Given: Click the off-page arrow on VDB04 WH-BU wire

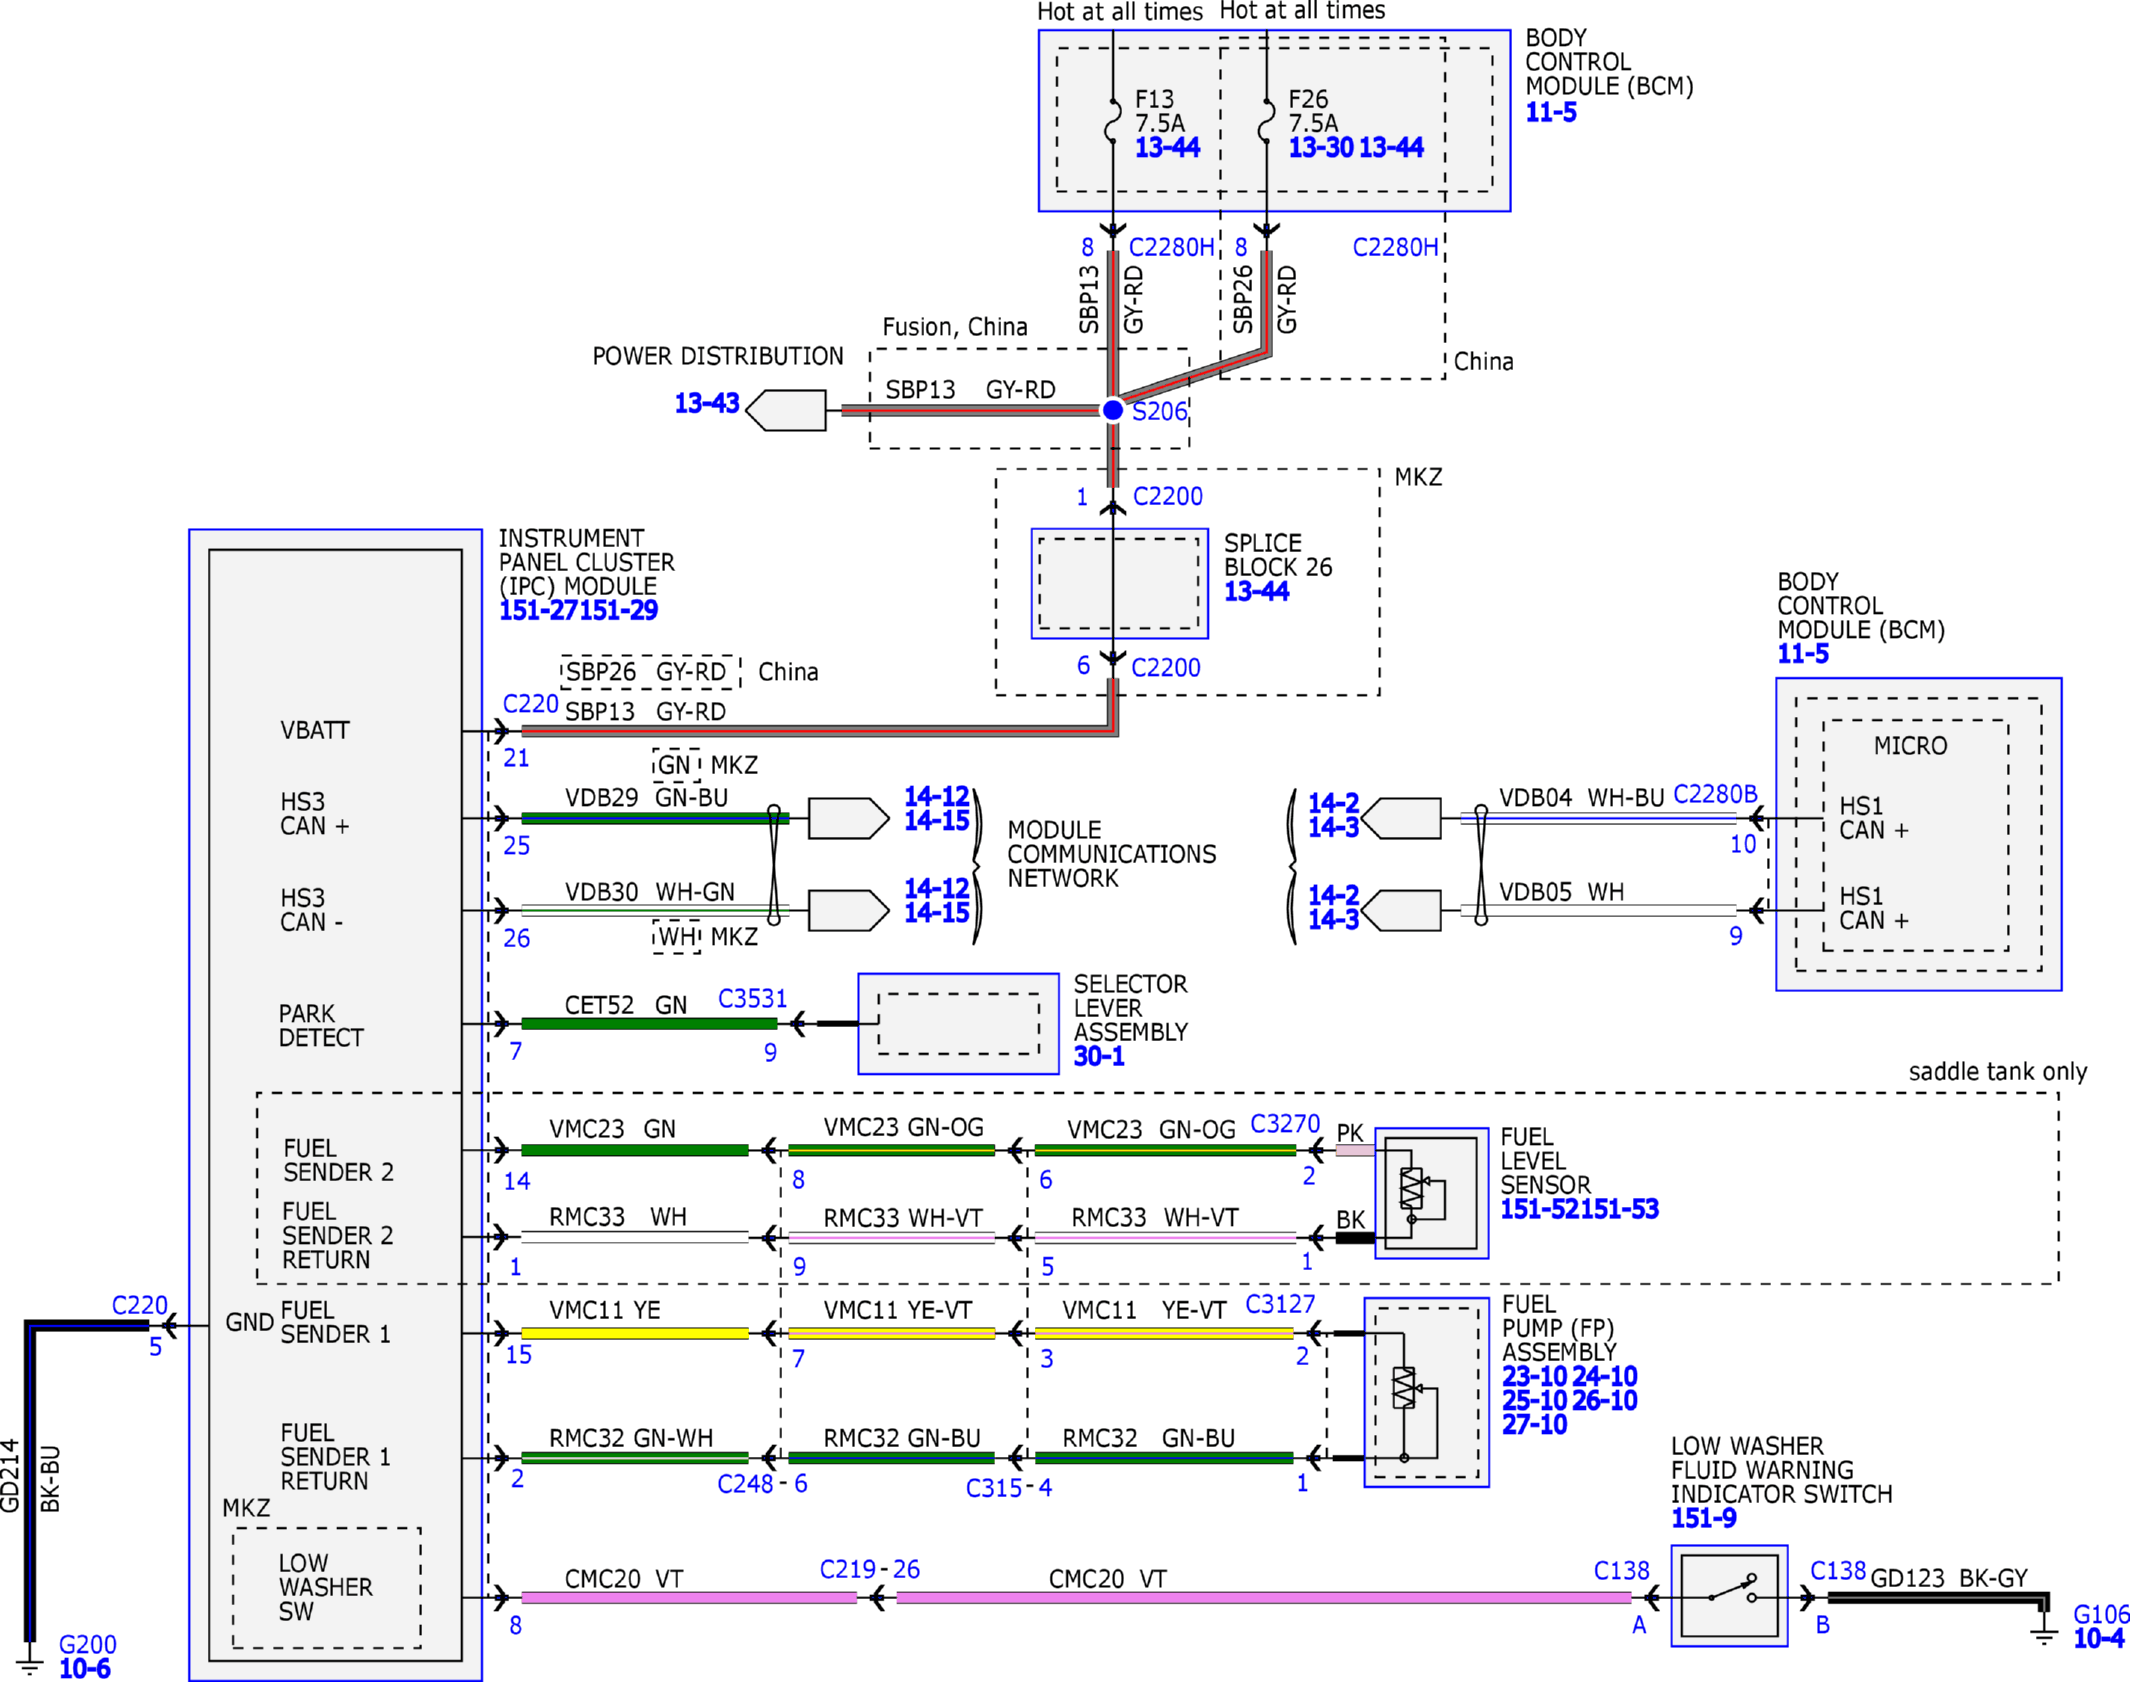Looking at the screenshot, I should [x=1401, y=818].
